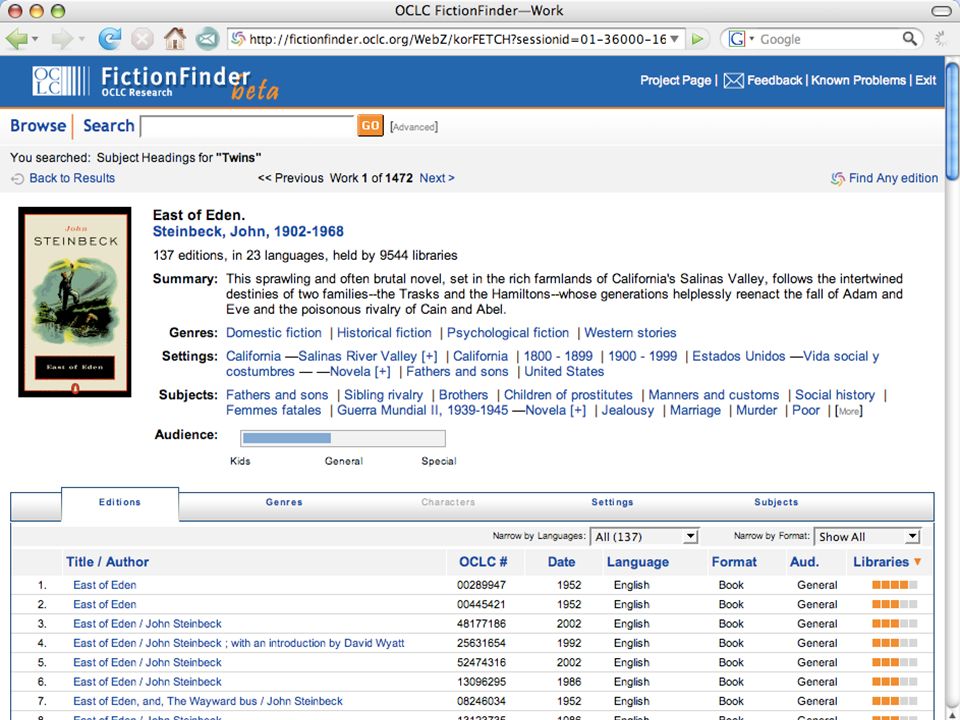Open the Historical fiction genre
The height and width of the screenshot is (720, 960).
click(384, 332)
